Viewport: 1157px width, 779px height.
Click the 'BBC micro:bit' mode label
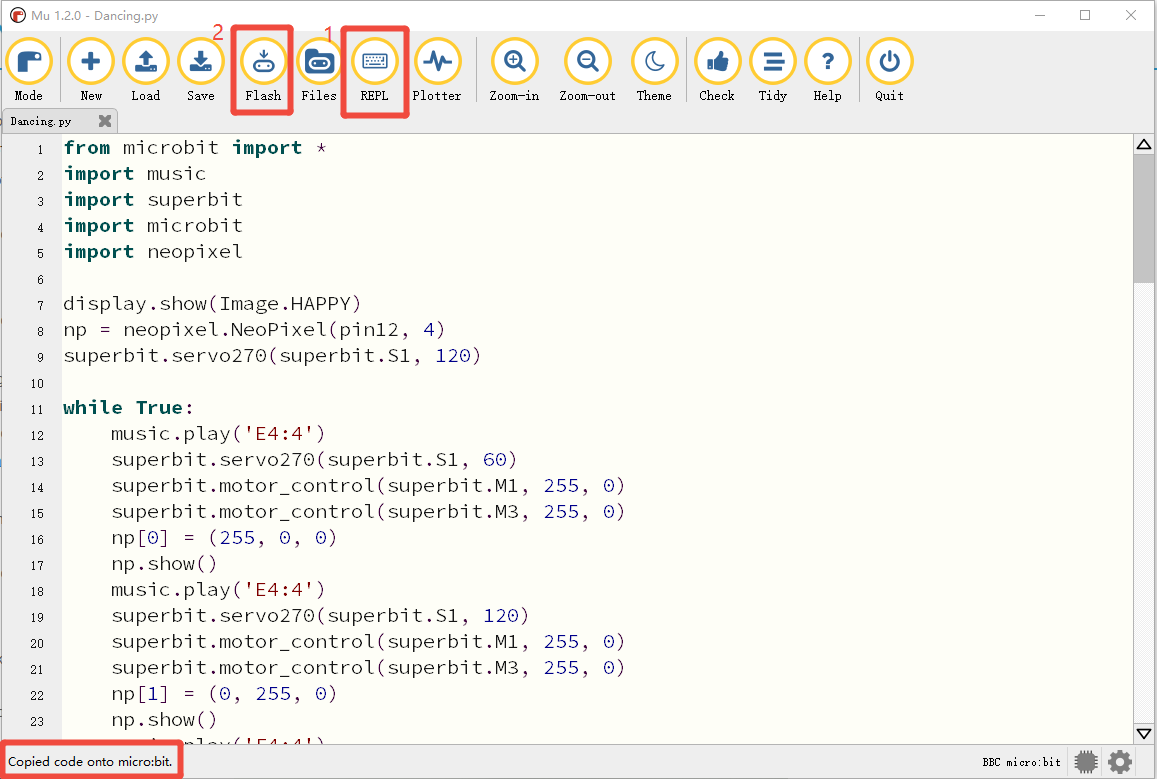tap(1021, 762)
